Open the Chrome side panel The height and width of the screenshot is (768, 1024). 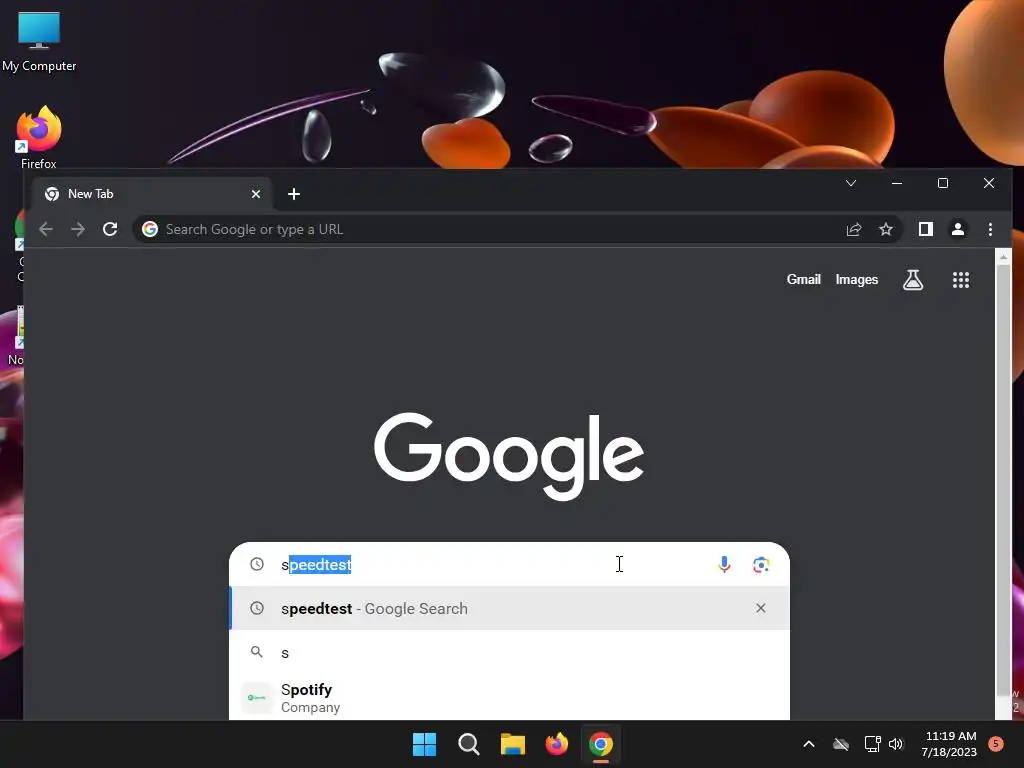coord(925,229)
